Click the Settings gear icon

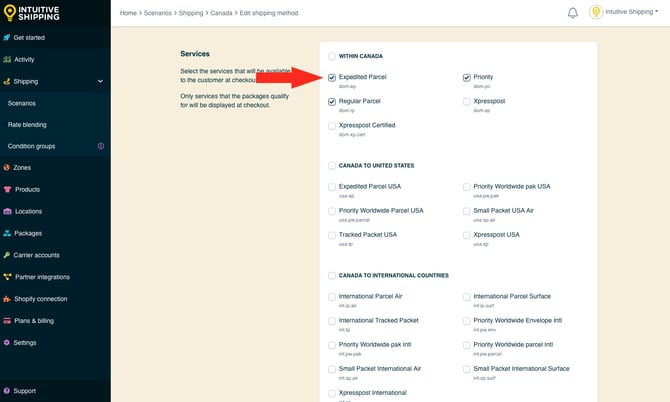(6, 342)
